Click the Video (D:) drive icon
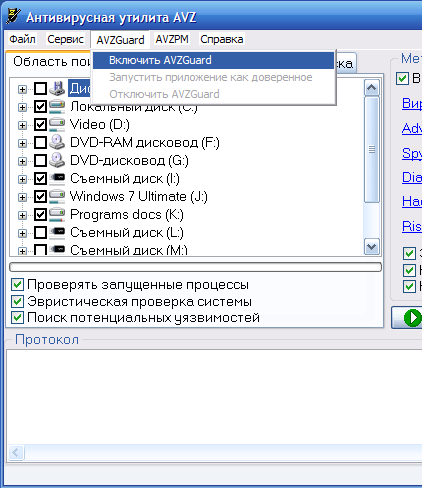 pyautogui.click(x=57, y=125)
